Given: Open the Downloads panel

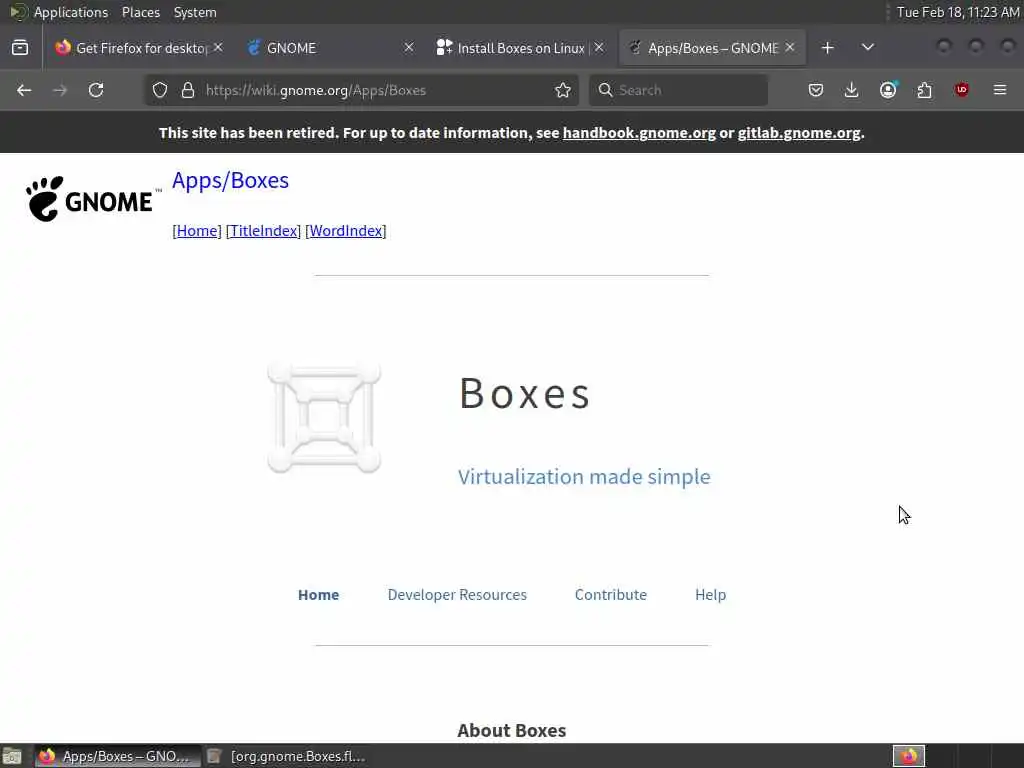Looking at the screenshot, I should tap(852, 90).
